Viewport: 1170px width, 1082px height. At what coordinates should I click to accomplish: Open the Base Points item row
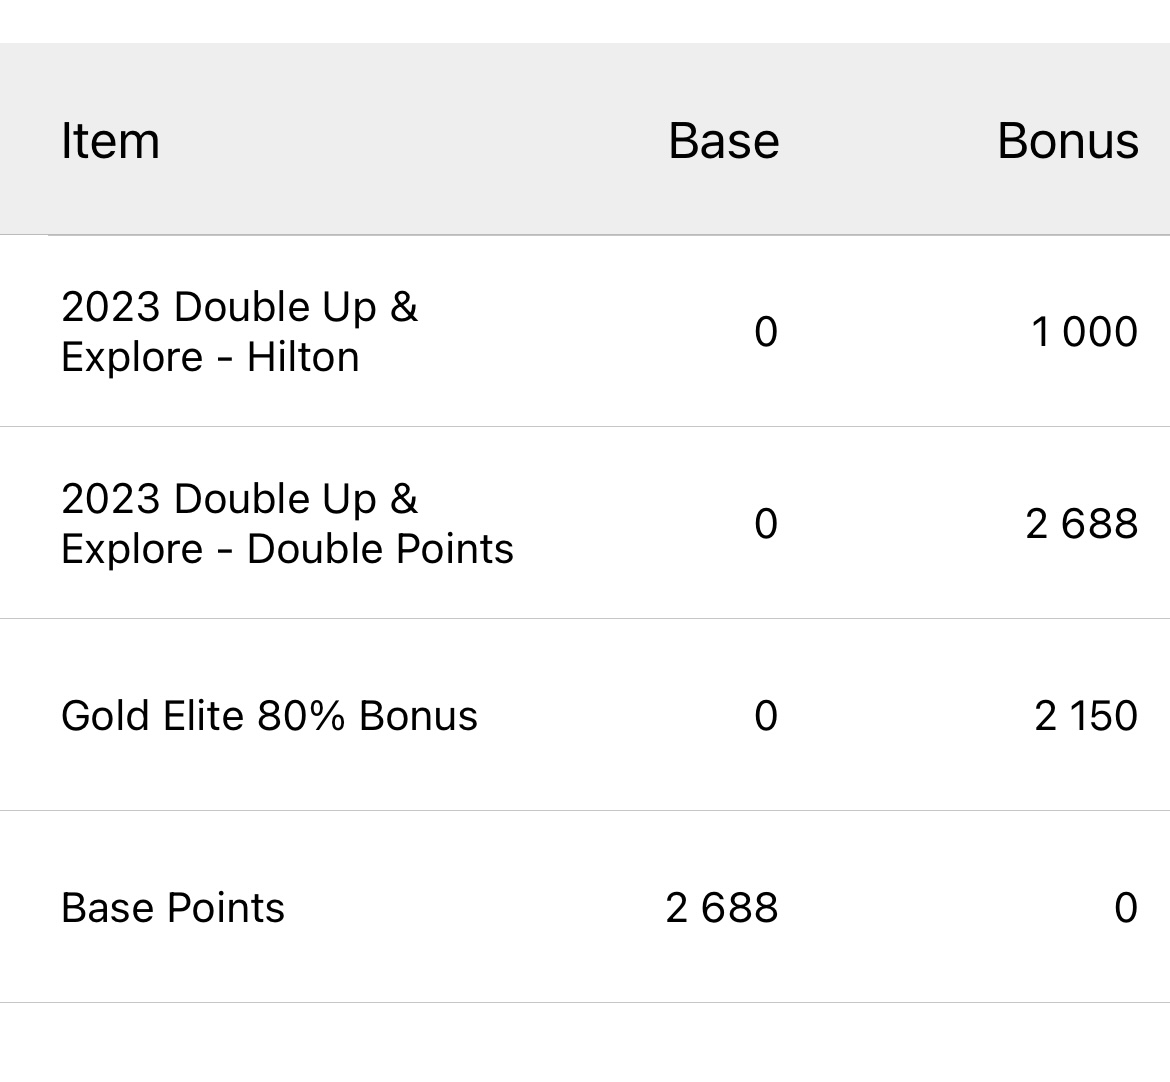point(173,908)
